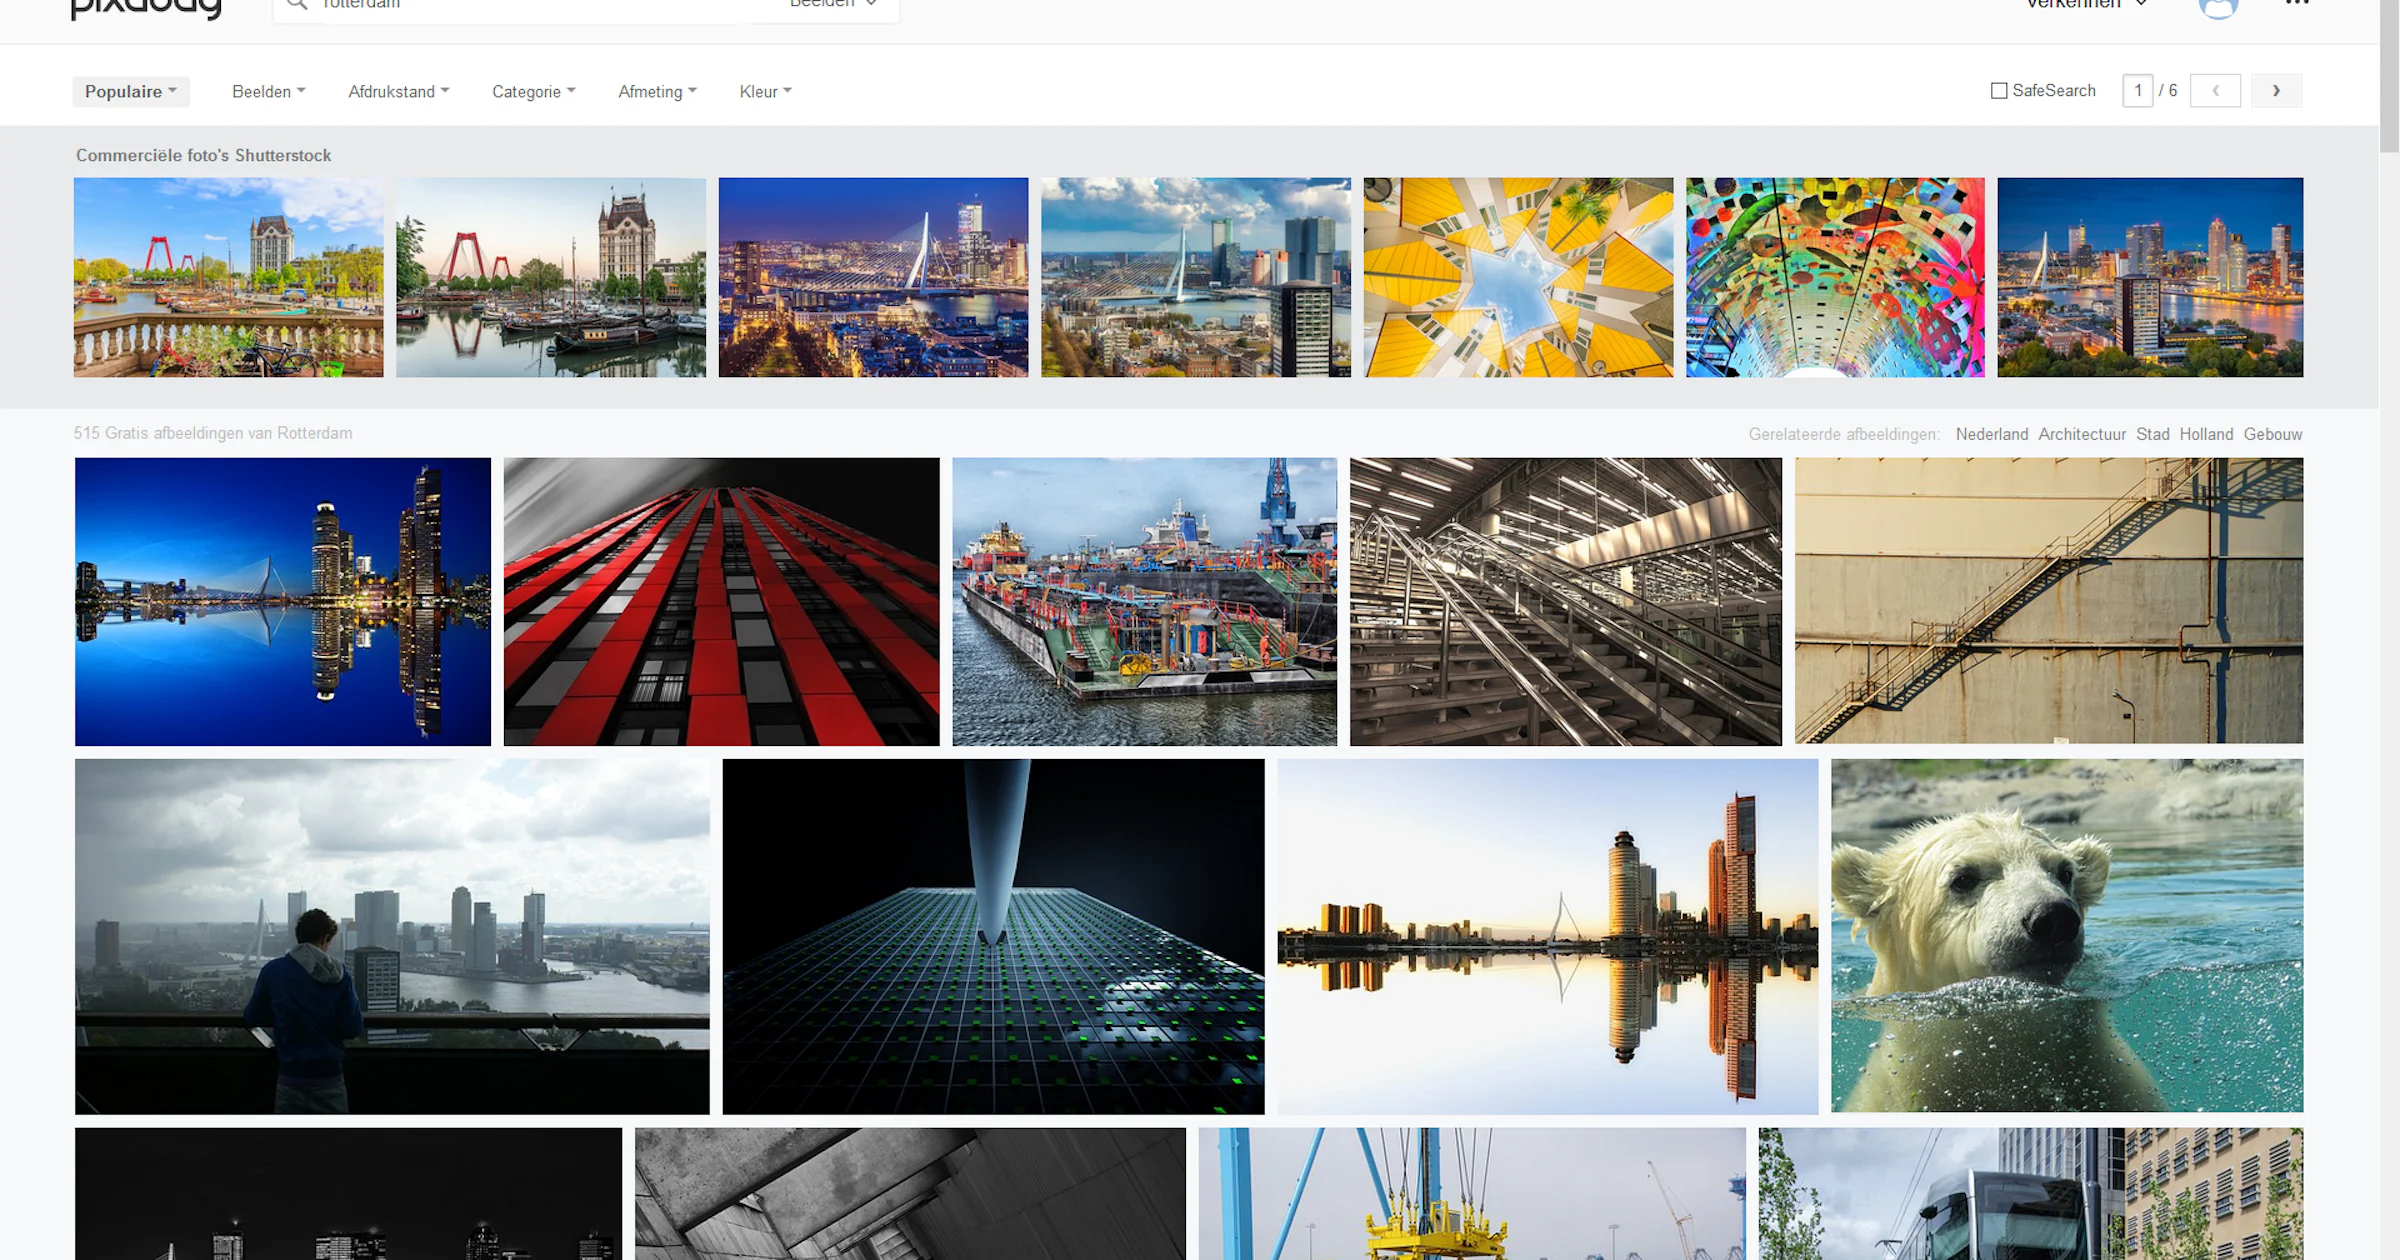Screen dimensions: 2400x1260
Task: Expand the Categorie filter dropdown
Action: click(533, 91)
